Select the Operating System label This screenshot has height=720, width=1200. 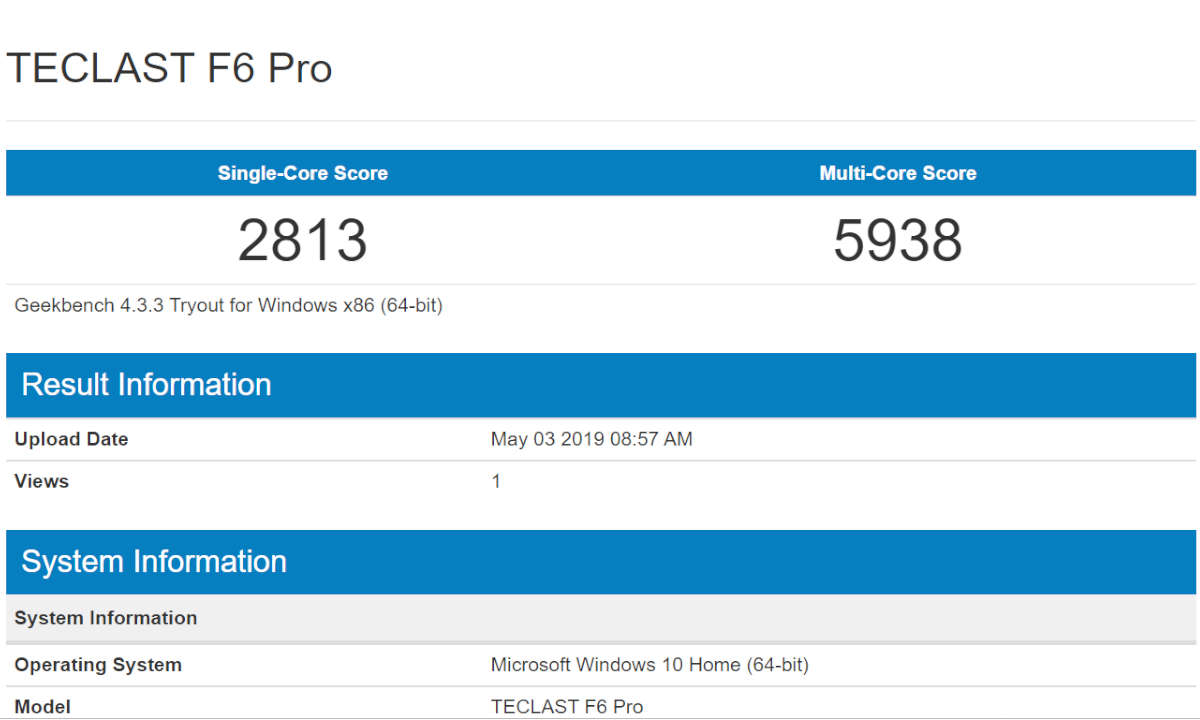98,665
